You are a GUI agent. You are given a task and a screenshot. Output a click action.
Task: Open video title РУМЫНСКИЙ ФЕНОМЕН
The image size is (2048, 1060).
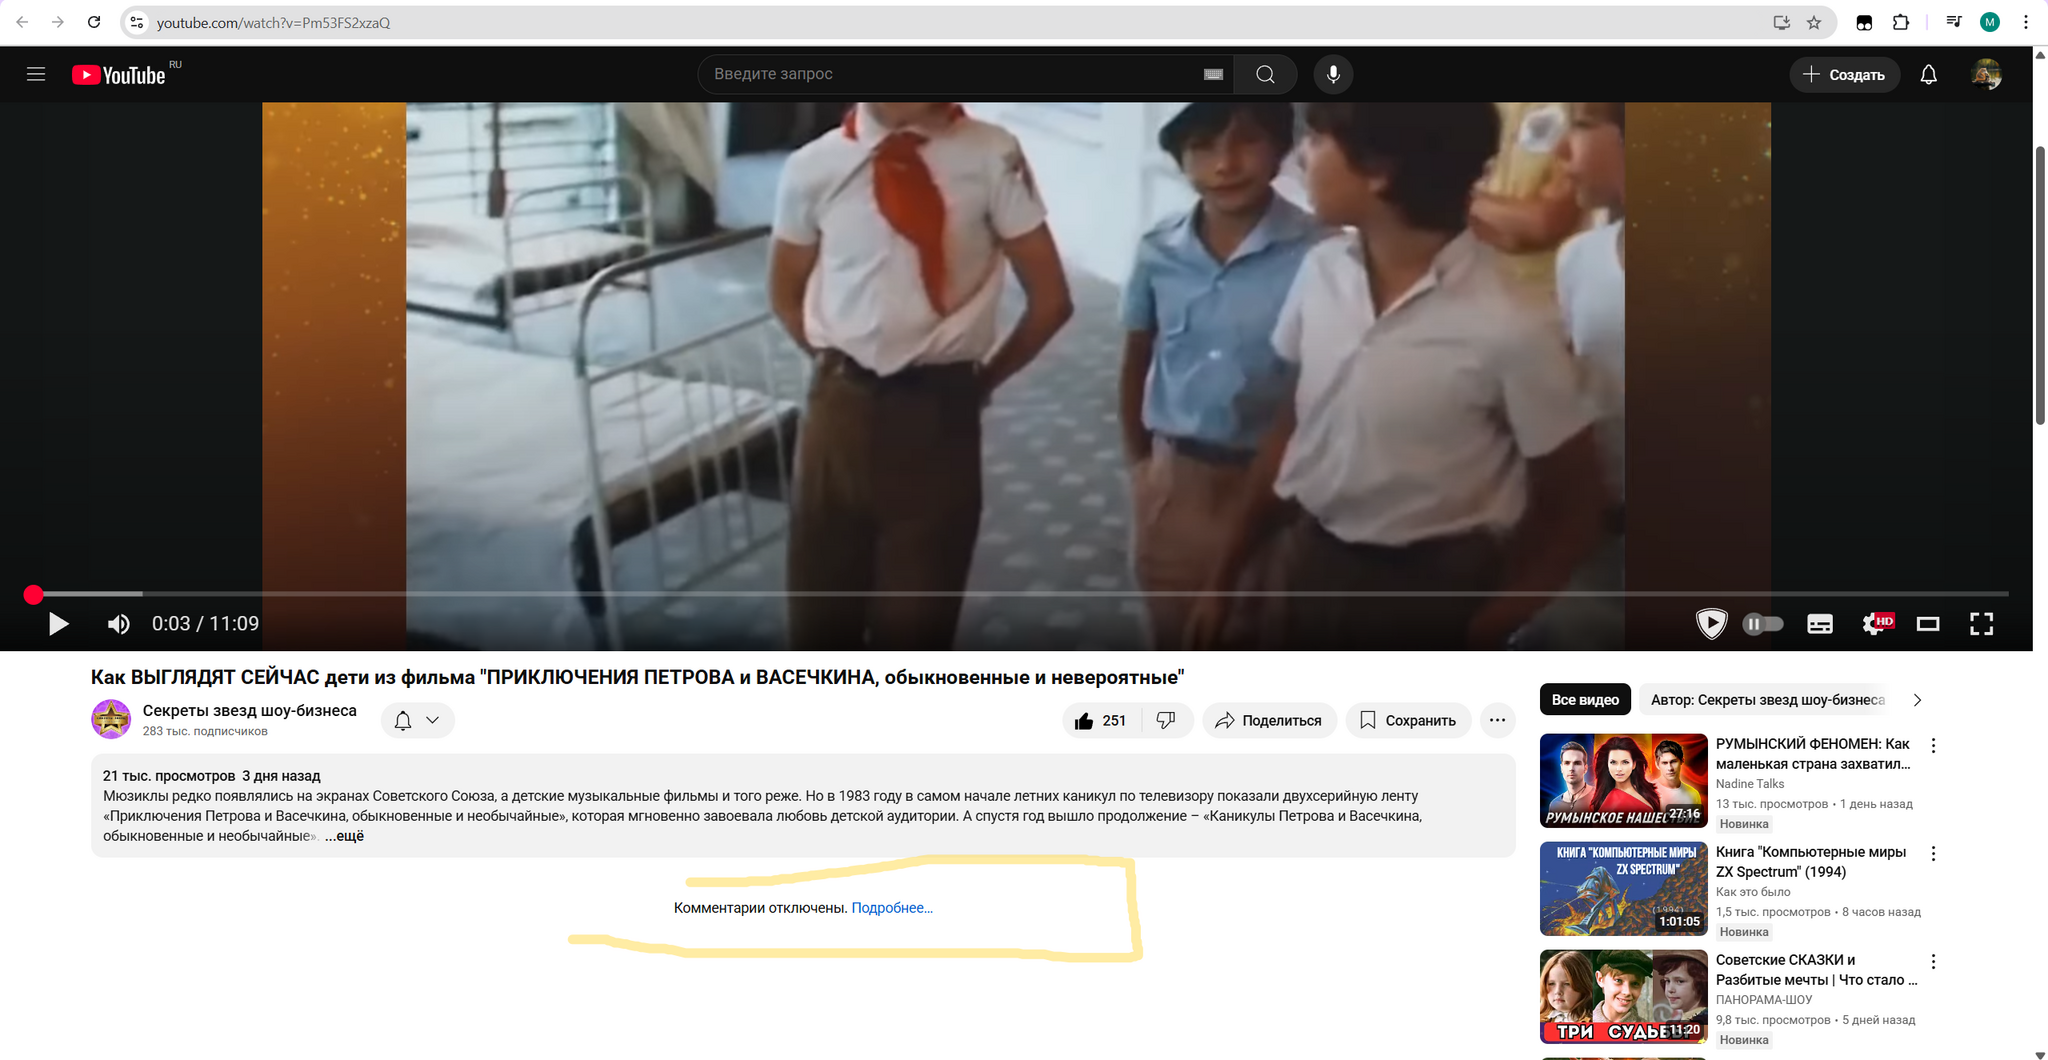[x=1813, y=754]
